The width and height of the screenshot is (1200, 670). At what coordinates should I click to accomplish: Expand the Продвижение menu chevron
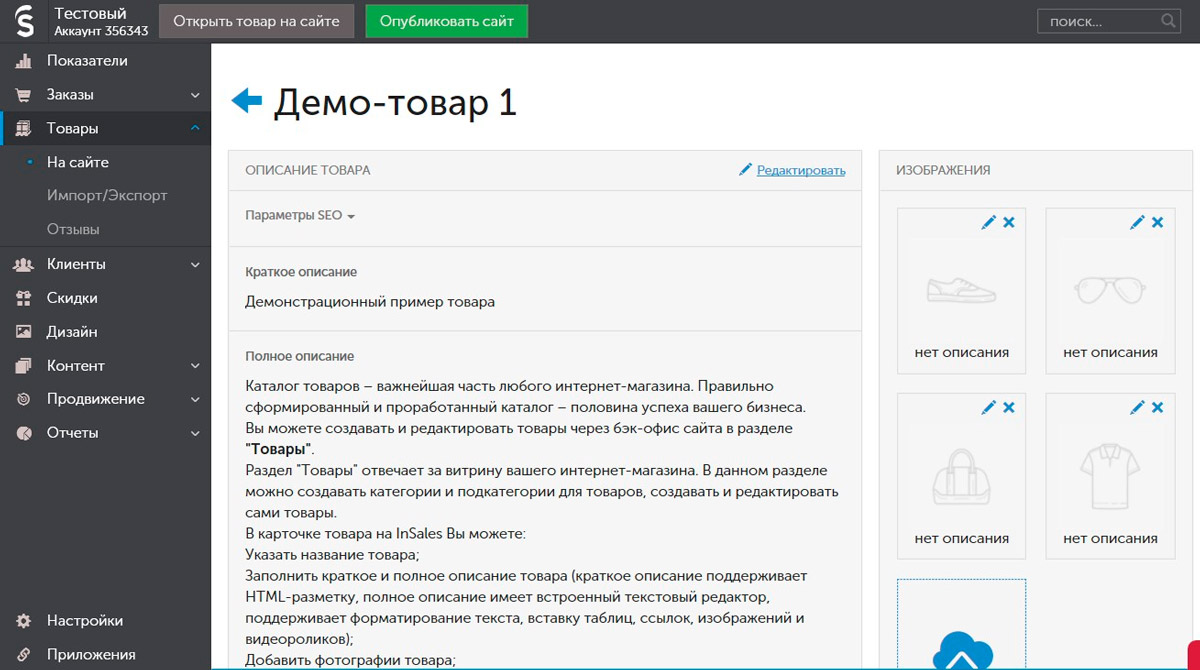click(x=195, y=399)
